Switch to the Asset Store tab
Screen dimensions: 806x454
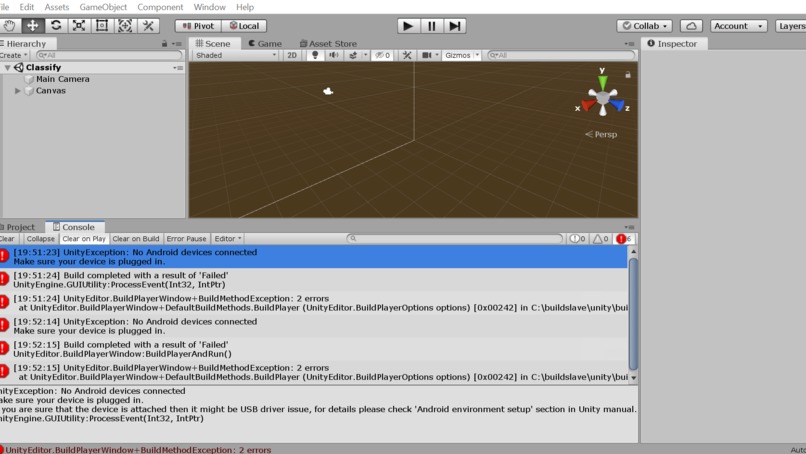point(328,44)
